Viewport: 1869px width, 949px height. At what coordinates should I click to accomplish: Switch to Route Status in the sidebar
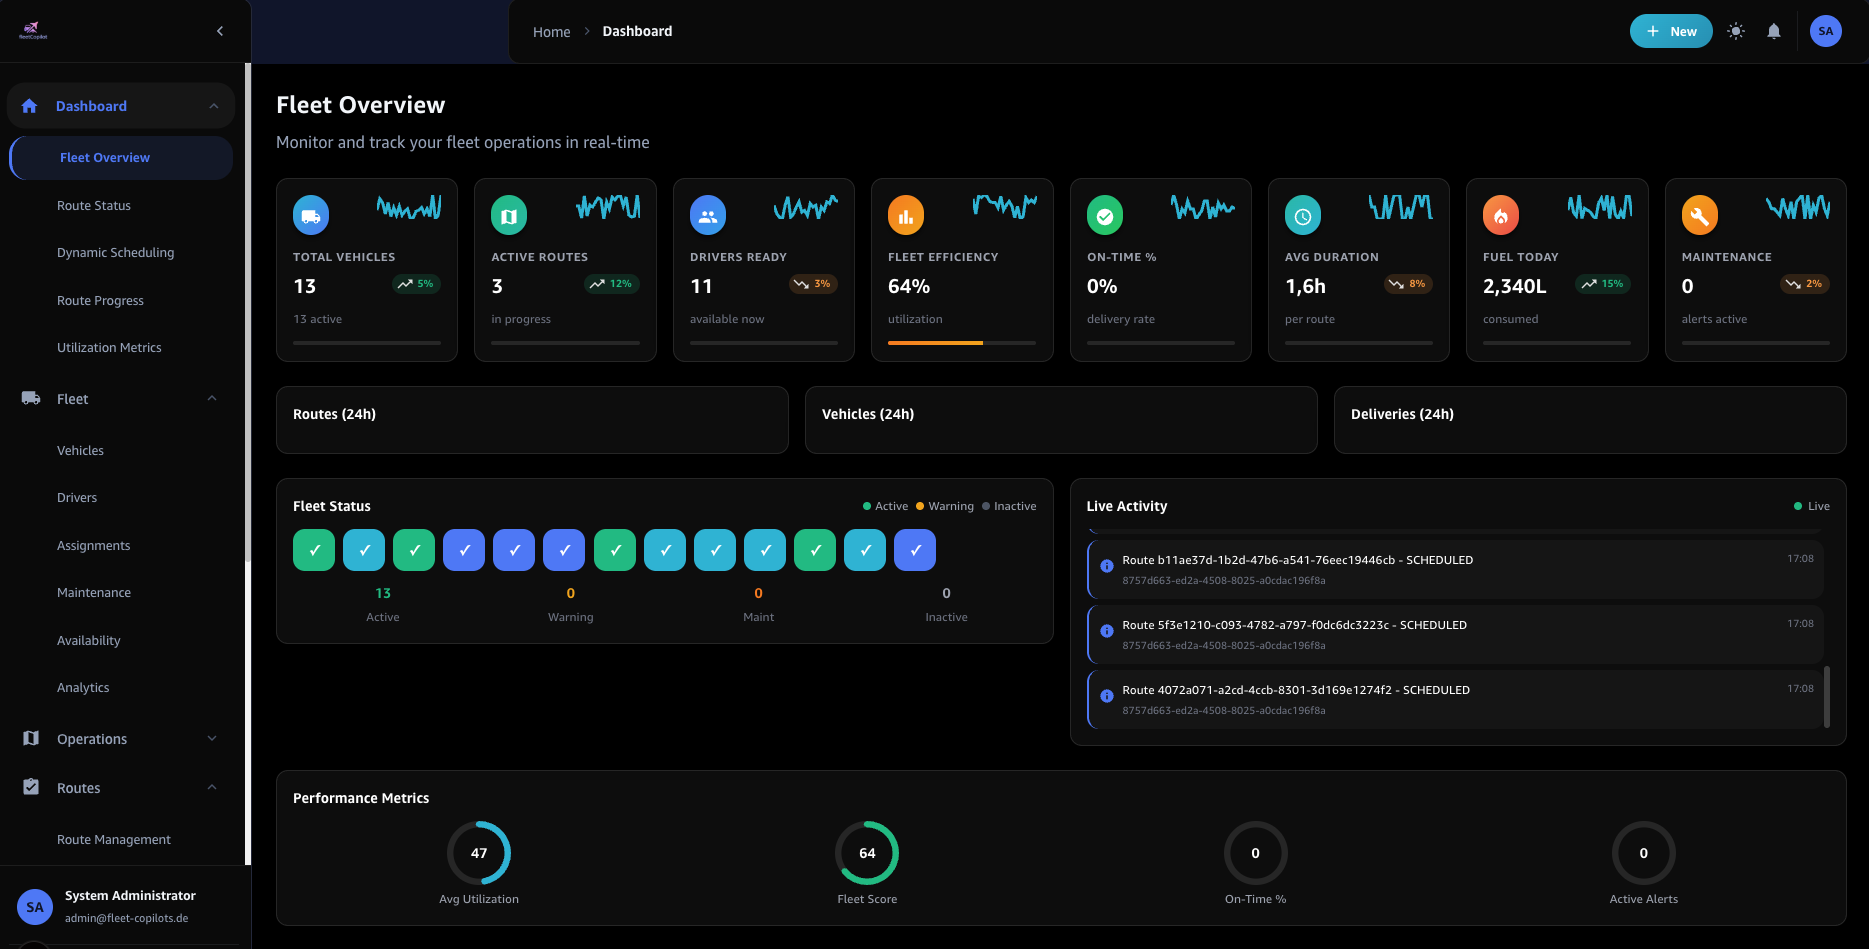click(x=94, y=205)
